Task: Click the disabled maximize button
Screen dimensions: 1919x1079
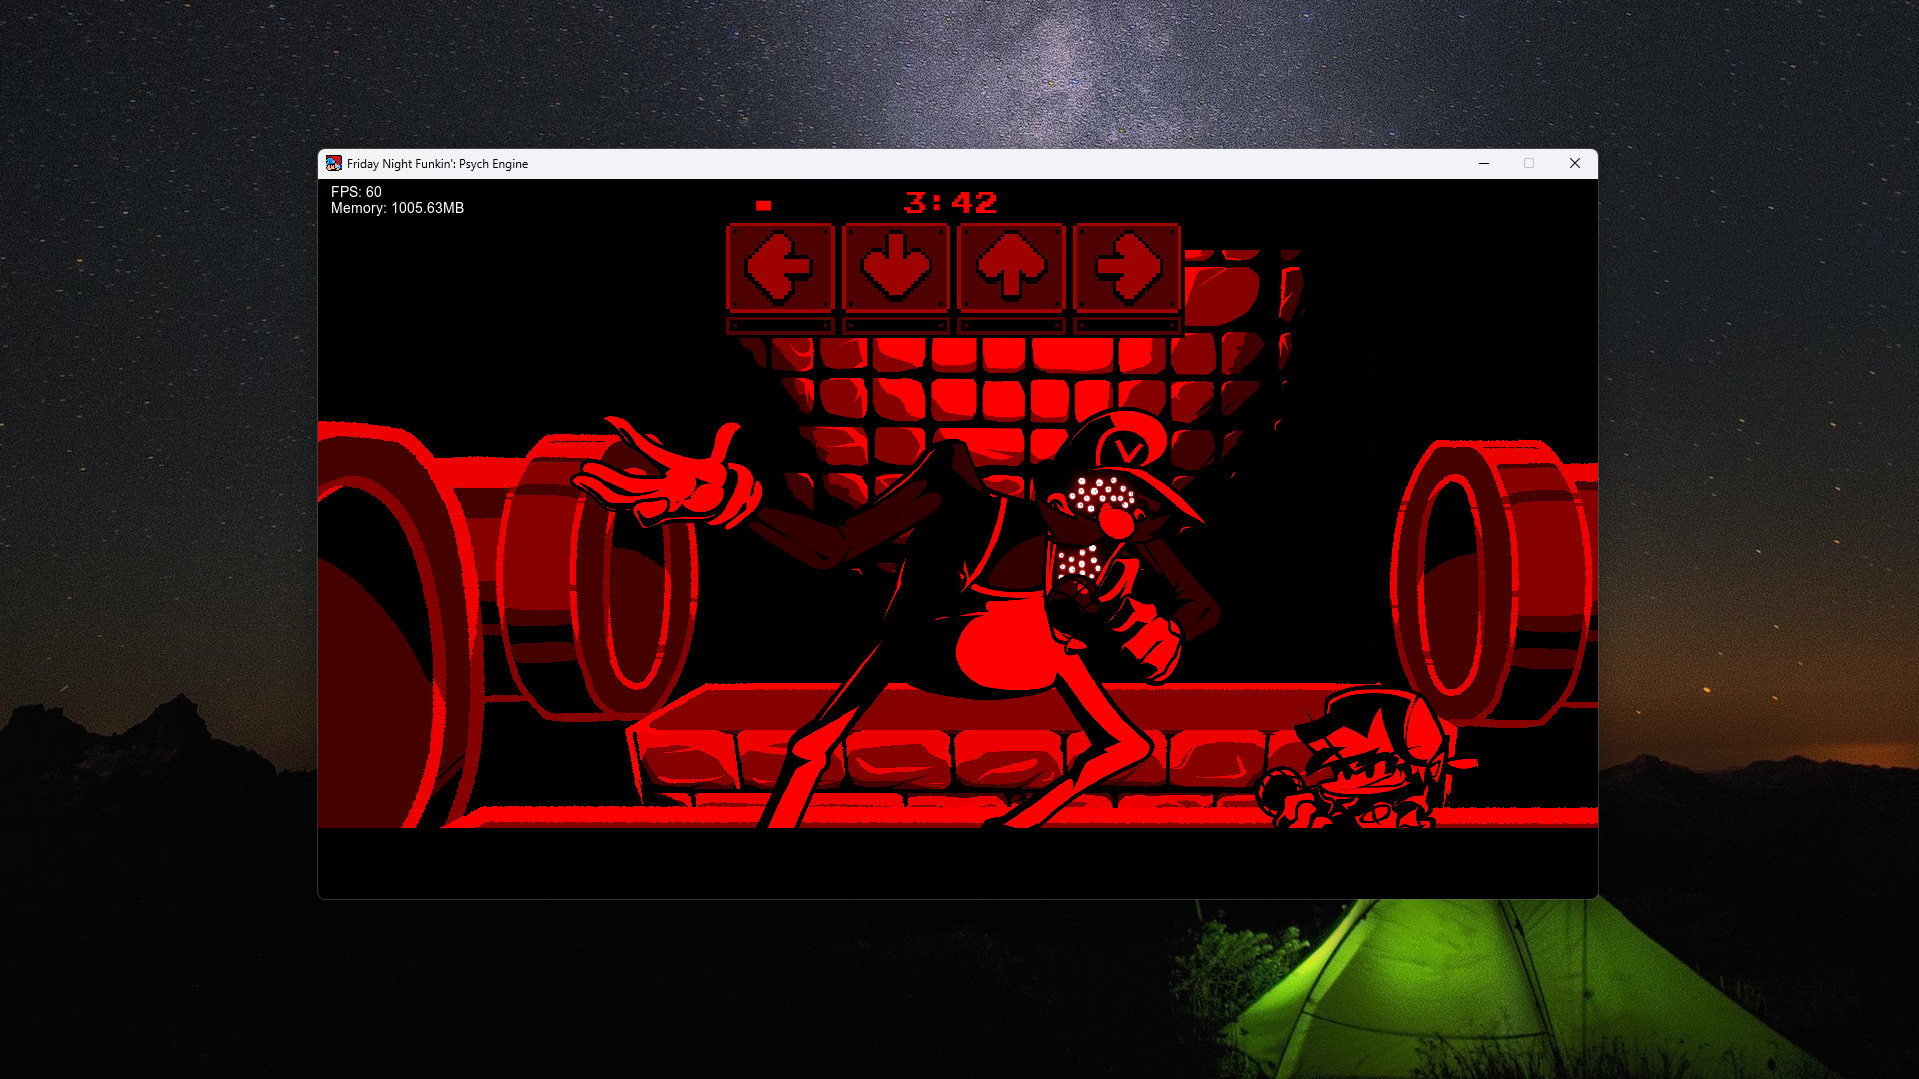Action: coord(1529,164)
